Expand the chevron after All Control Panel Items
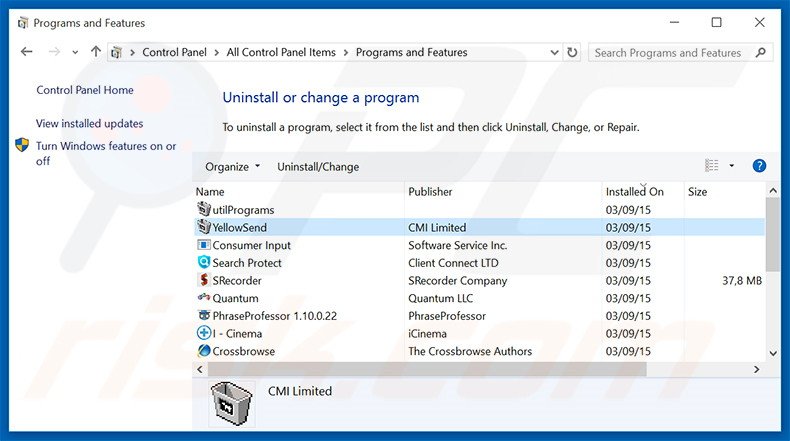 (346, 52)
